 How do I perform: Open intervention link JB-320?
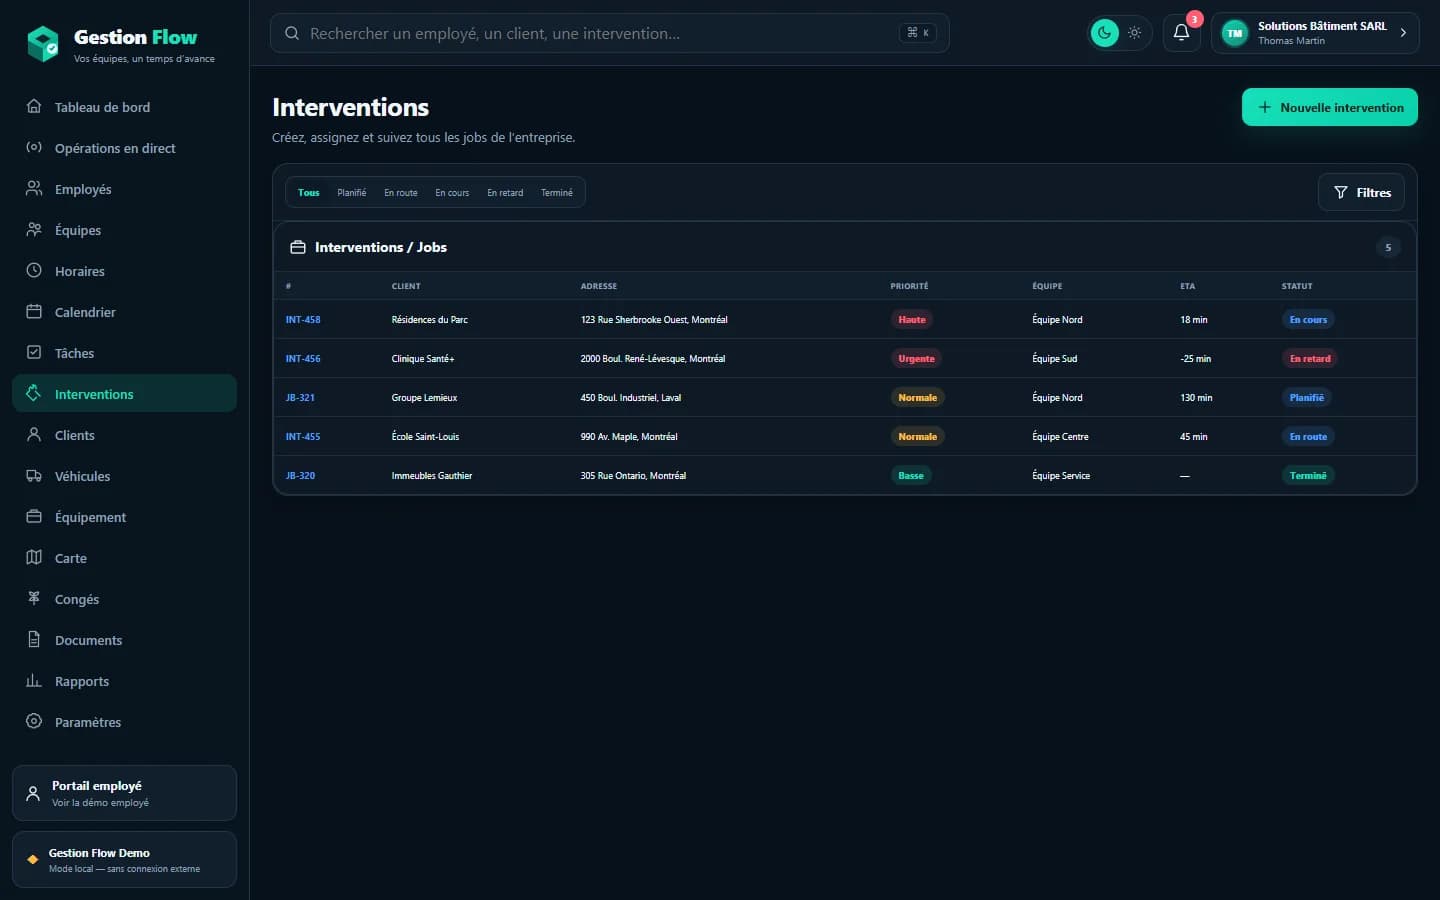[x=300, y=476]
